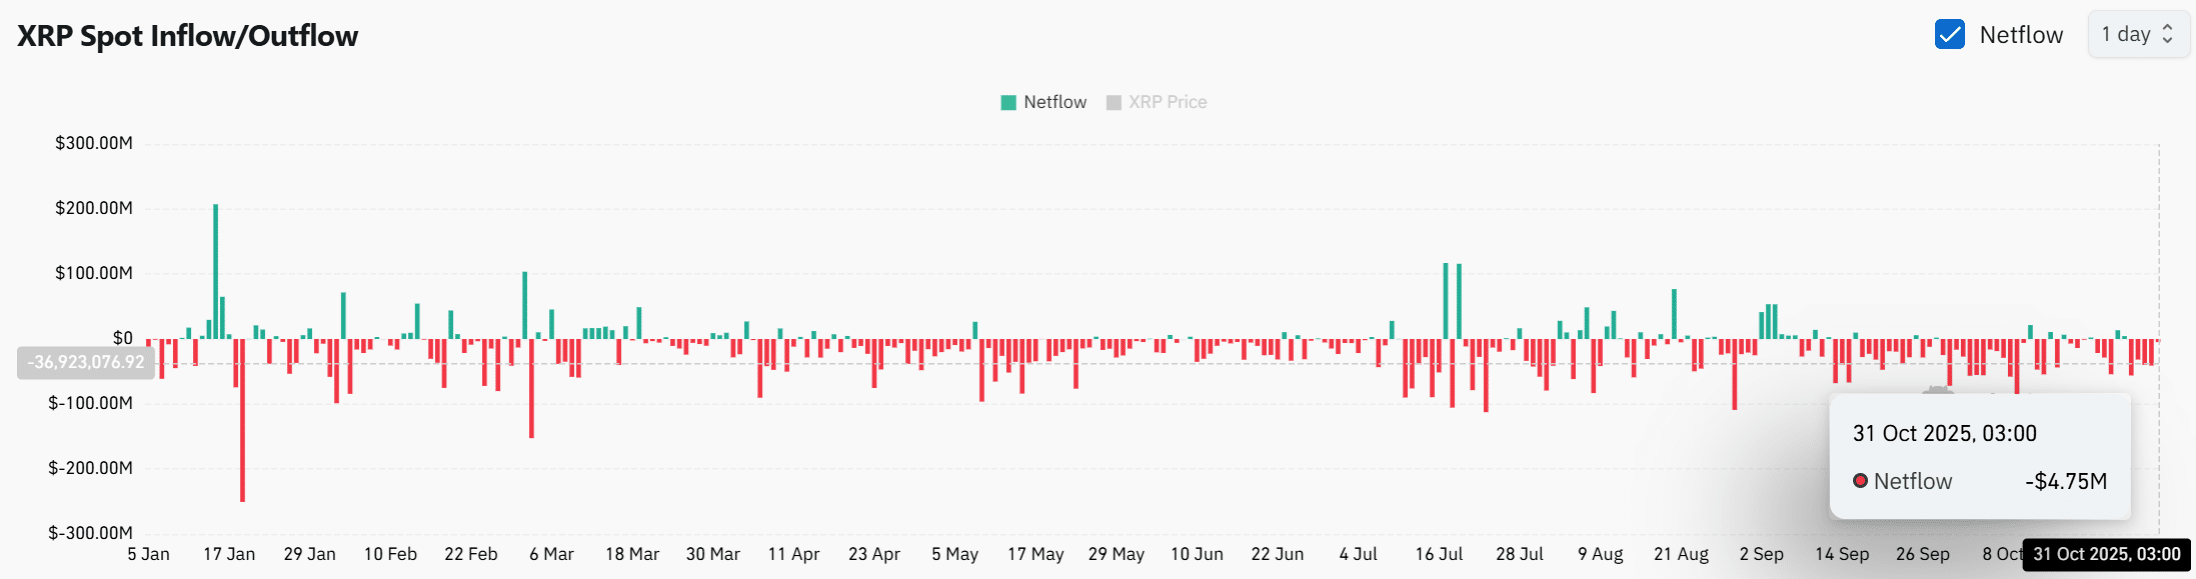Image resolution: width=2196 pixels, height=579 pixels.
Task: Toggle the Netflow series in the legend
Action: tap(1055, 101)
